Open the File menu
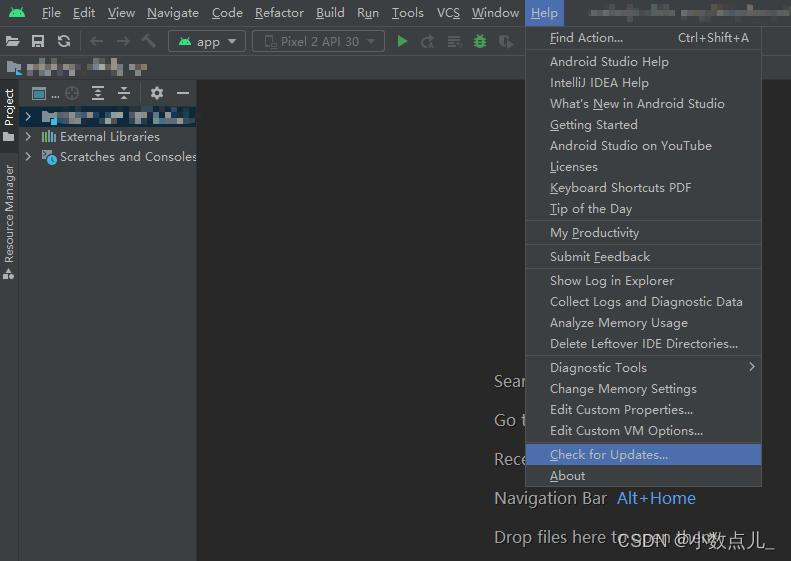 click(x=51, y=13)
